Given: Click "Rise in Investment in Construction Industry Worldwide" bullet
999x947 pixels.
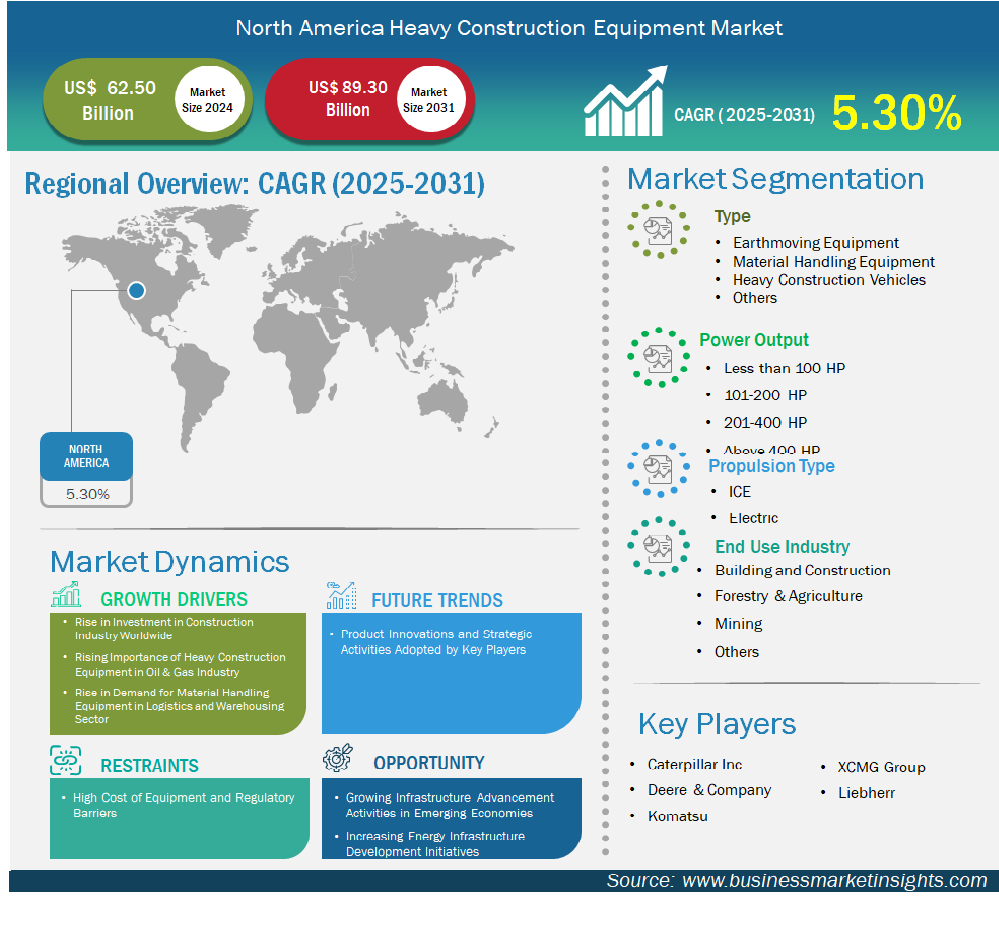Looking at the screenshot, I should [x=164, y=628].
